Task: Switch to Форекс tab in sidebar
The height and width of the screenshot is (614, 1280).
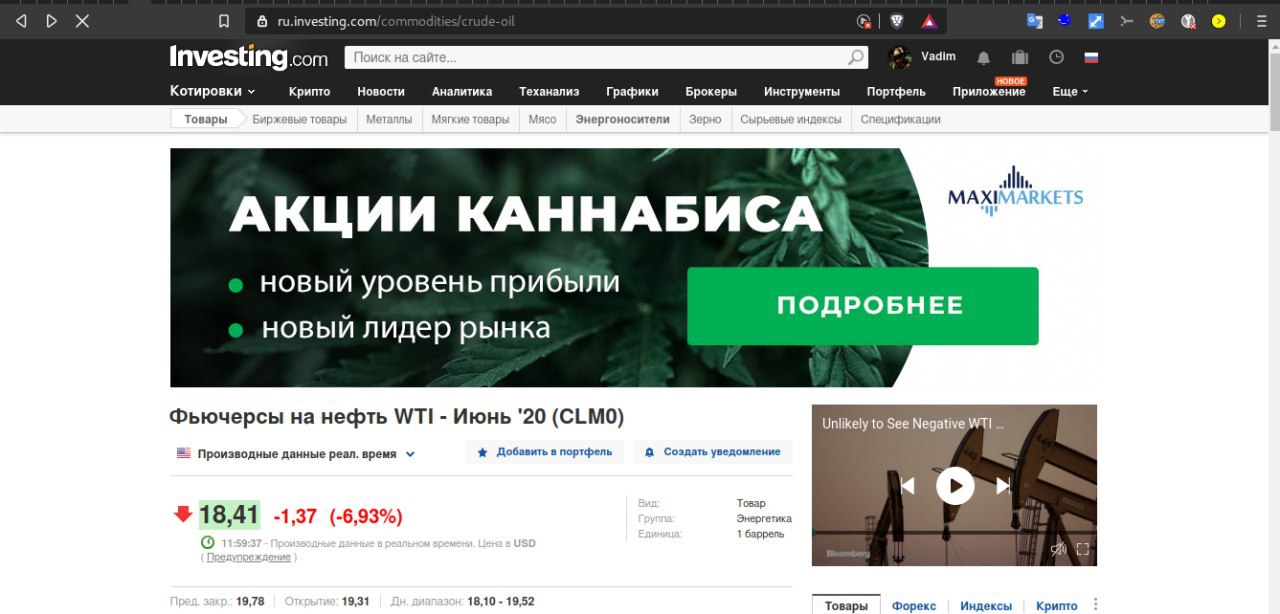Action: tap(914, 606)
